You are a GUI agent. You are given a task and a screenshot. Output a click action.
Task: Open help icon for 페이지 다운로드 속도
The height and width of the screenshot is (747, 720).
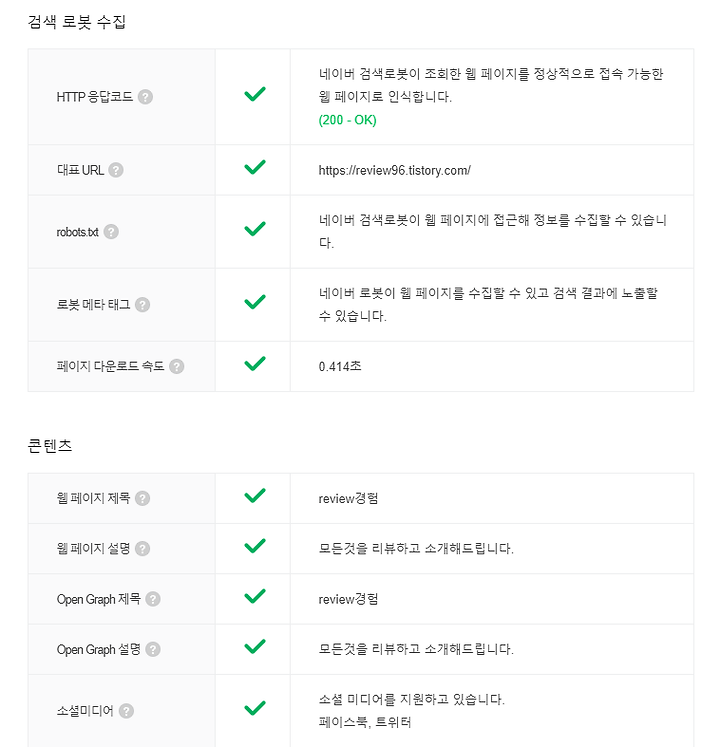177,366
